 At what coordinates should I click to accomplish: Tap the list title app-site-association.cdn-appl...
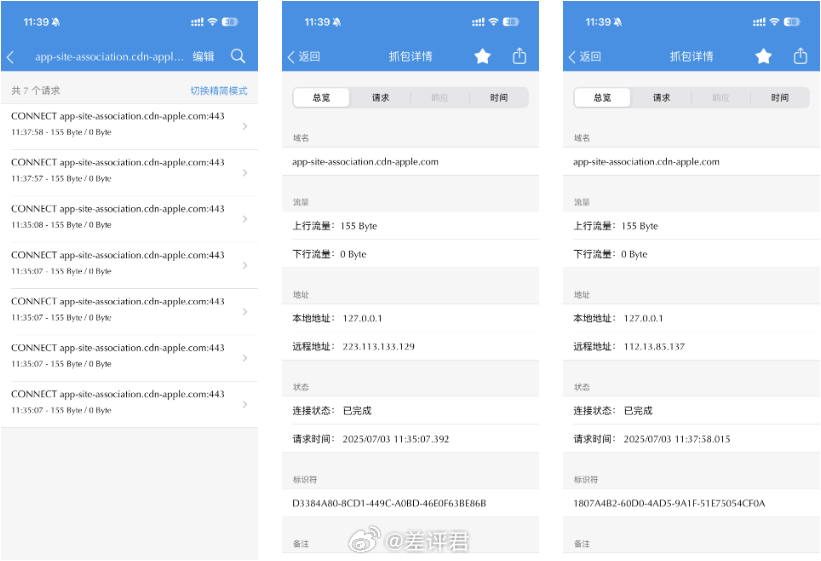coord(109,57)
